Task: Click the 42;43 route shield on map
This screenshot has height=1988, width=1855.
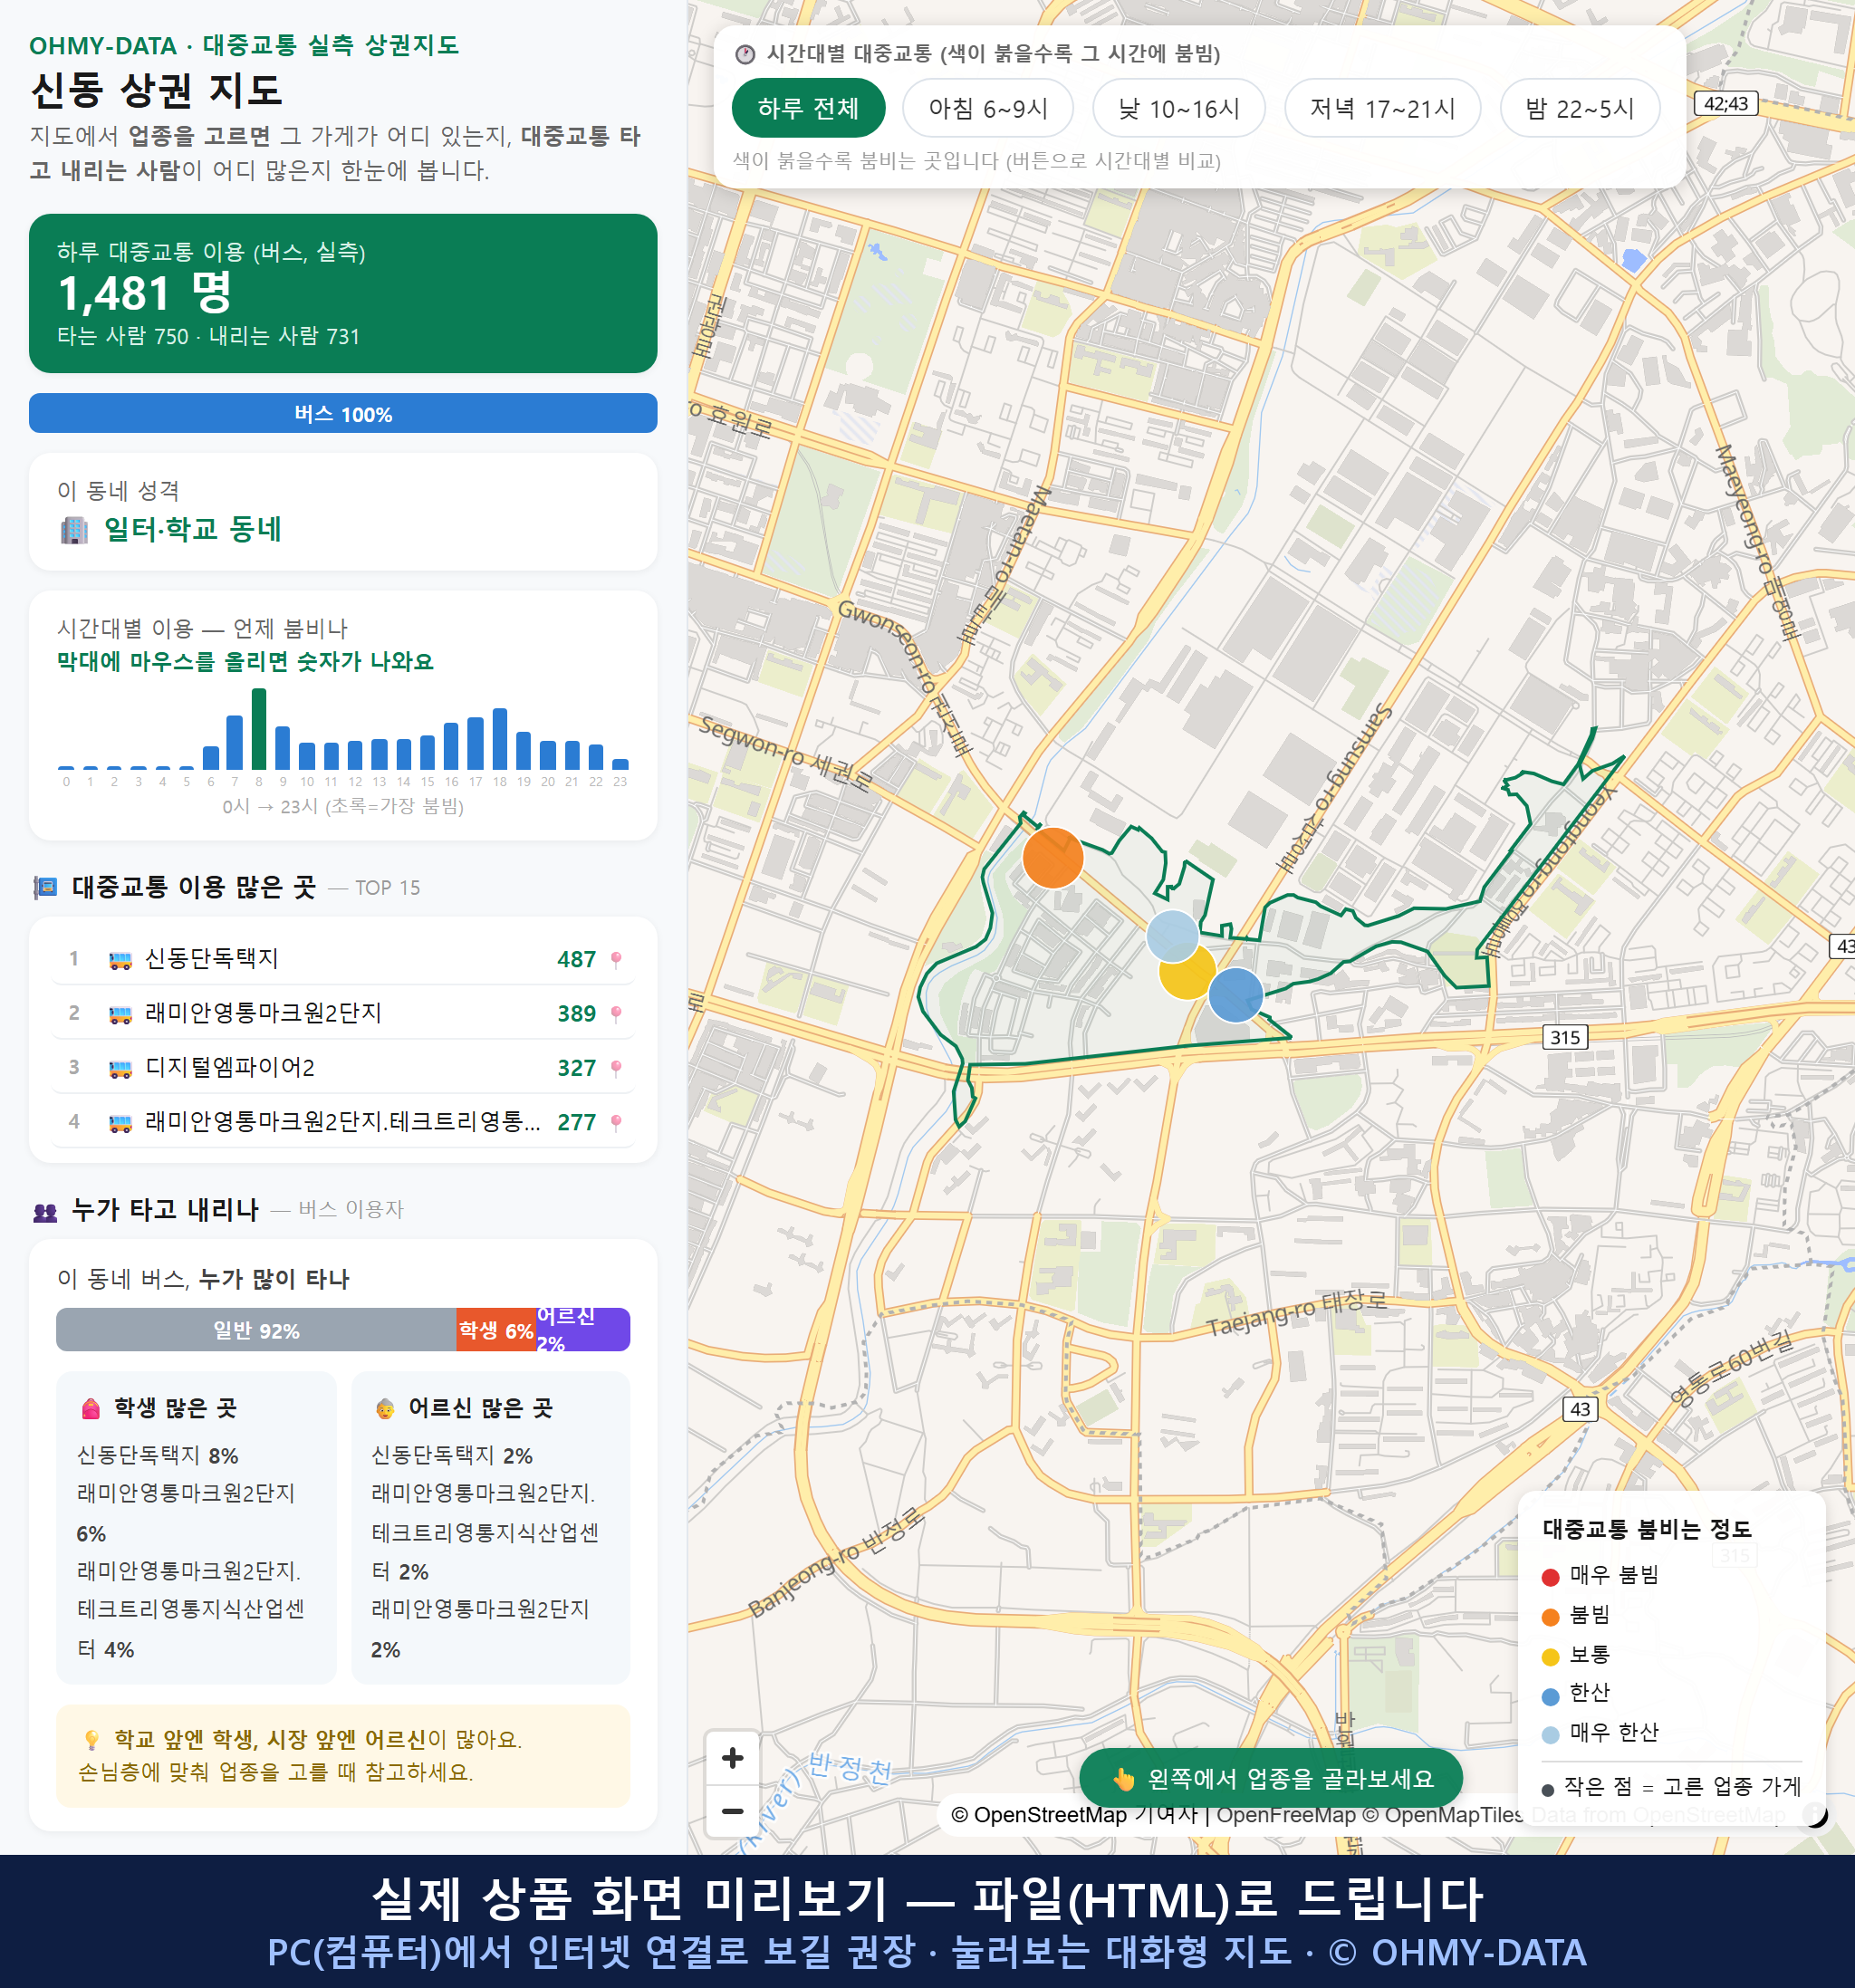Action: [x=1726, y=103]
